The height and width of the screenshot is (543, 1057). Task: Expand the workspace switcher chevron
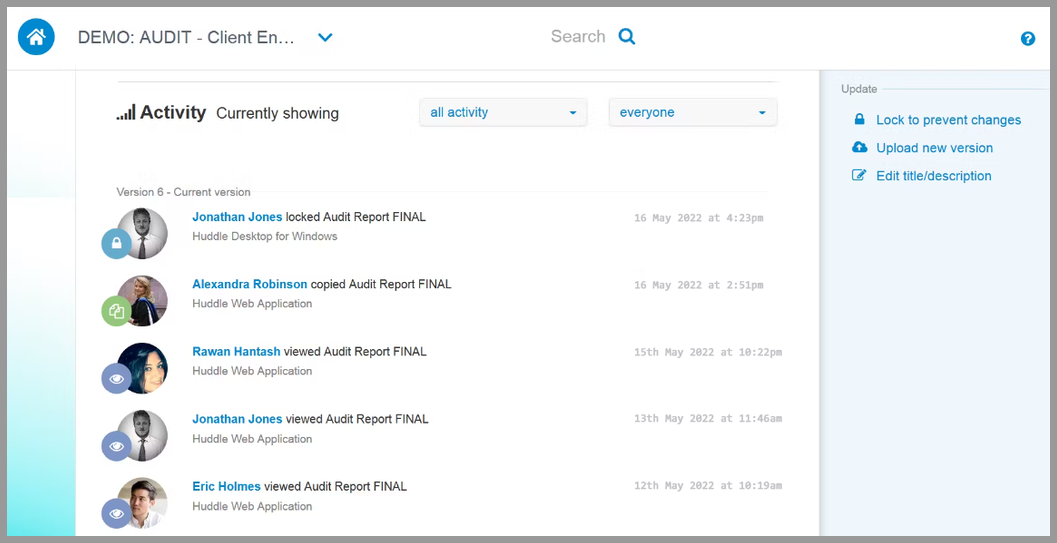pos(325,37)
